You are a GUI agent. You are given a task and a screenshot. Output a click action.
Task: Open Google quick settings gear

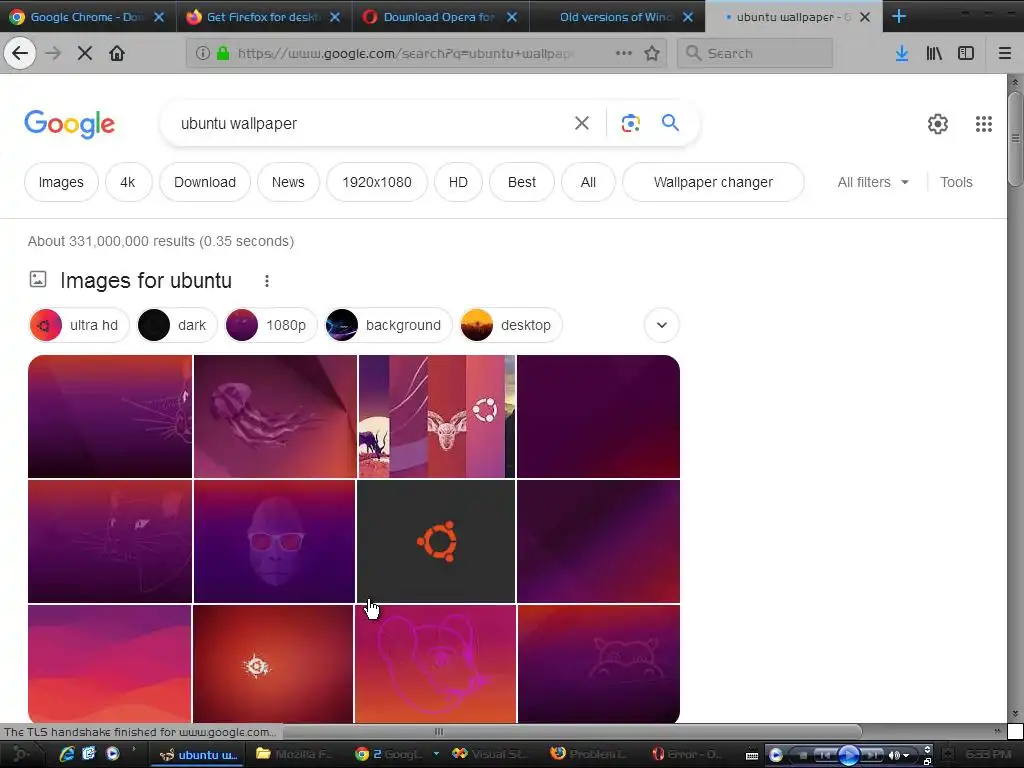pyautogui.click(x=938, y=123)
